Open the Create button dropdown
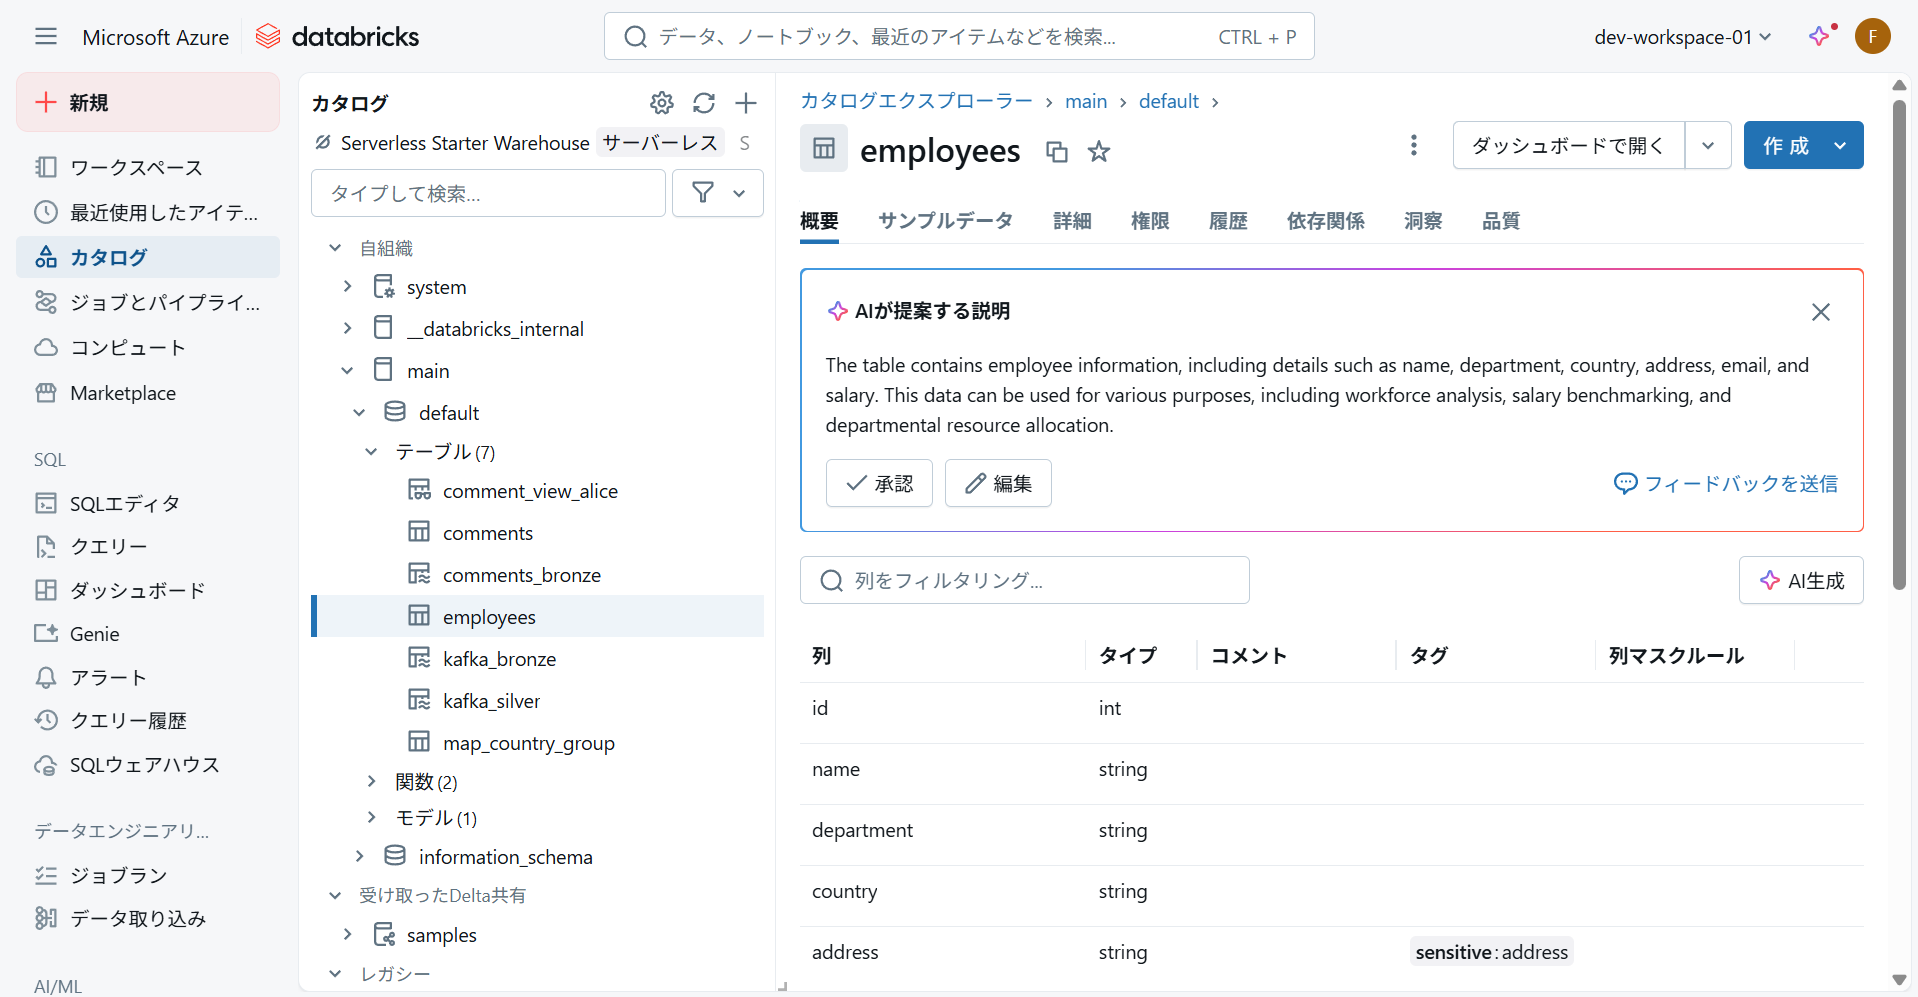The image size is (1918, 997). point(1840,146)
